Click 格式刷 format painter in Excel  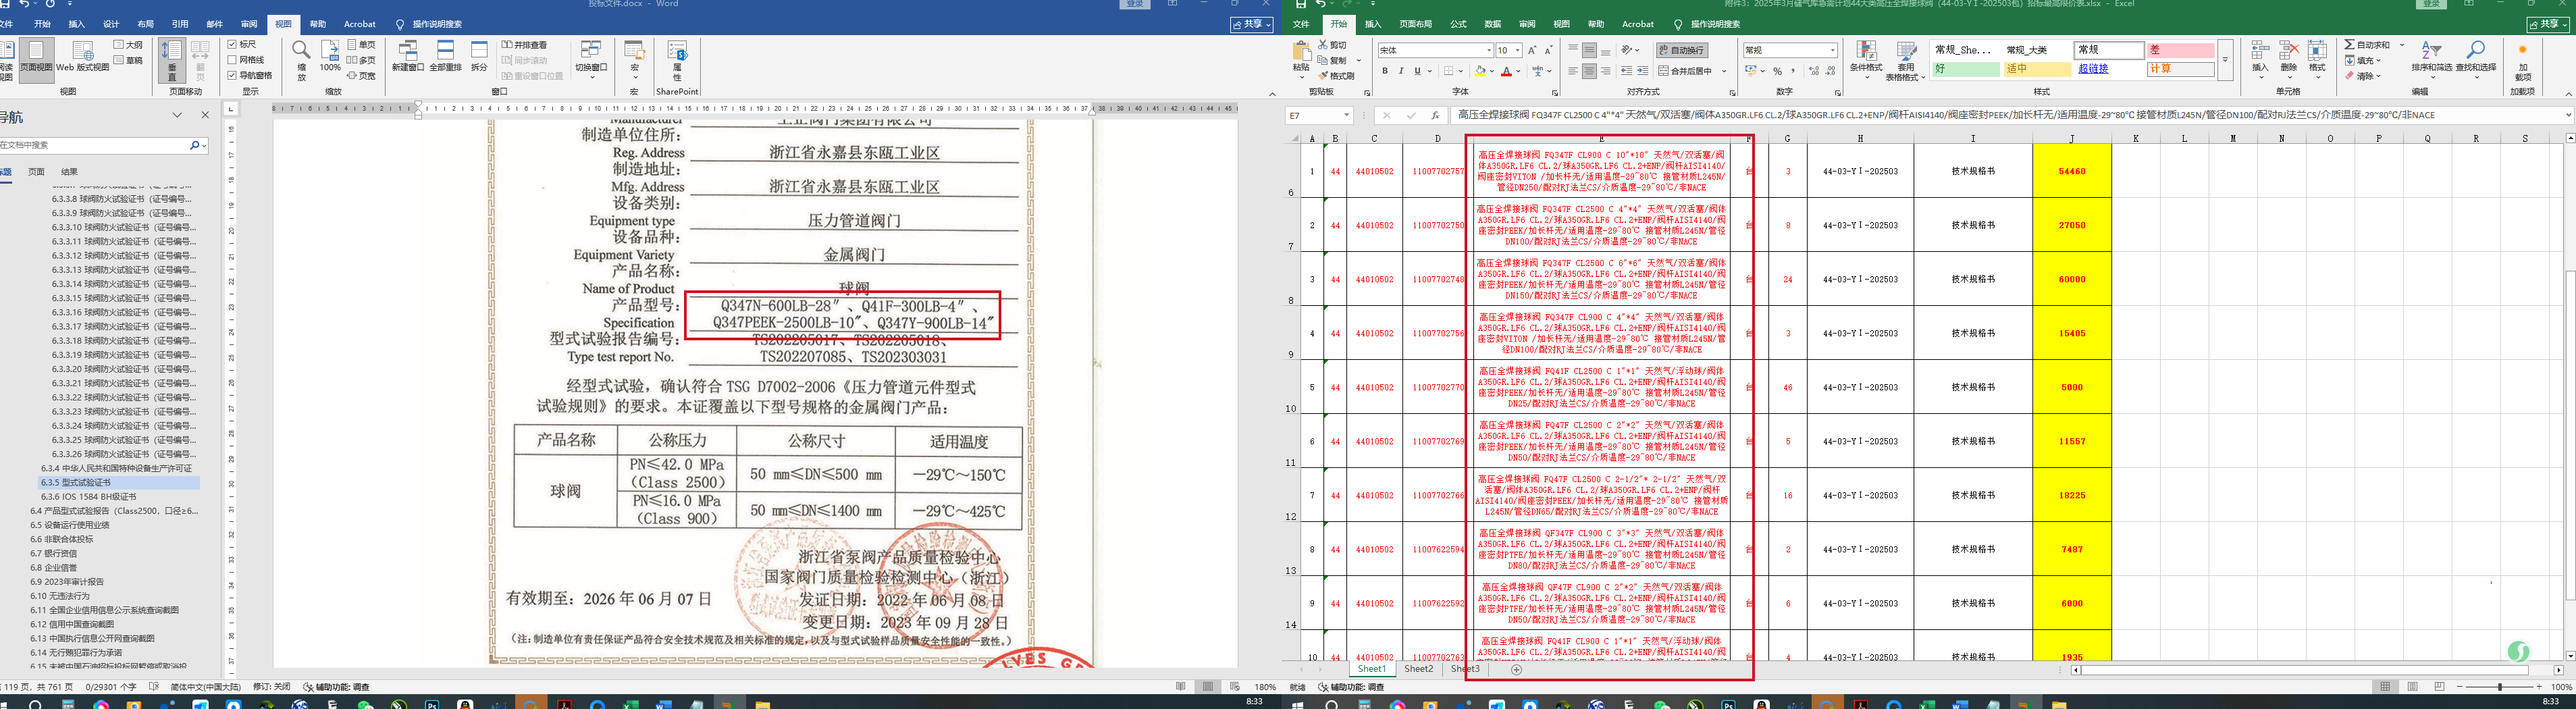point(1336,76)
